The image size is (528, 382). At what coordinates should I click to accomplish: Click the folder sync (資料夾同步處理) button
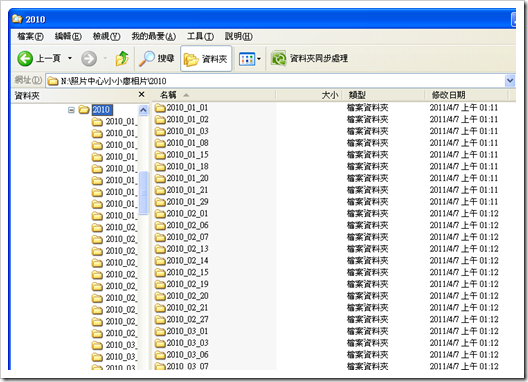pos(309,59)
